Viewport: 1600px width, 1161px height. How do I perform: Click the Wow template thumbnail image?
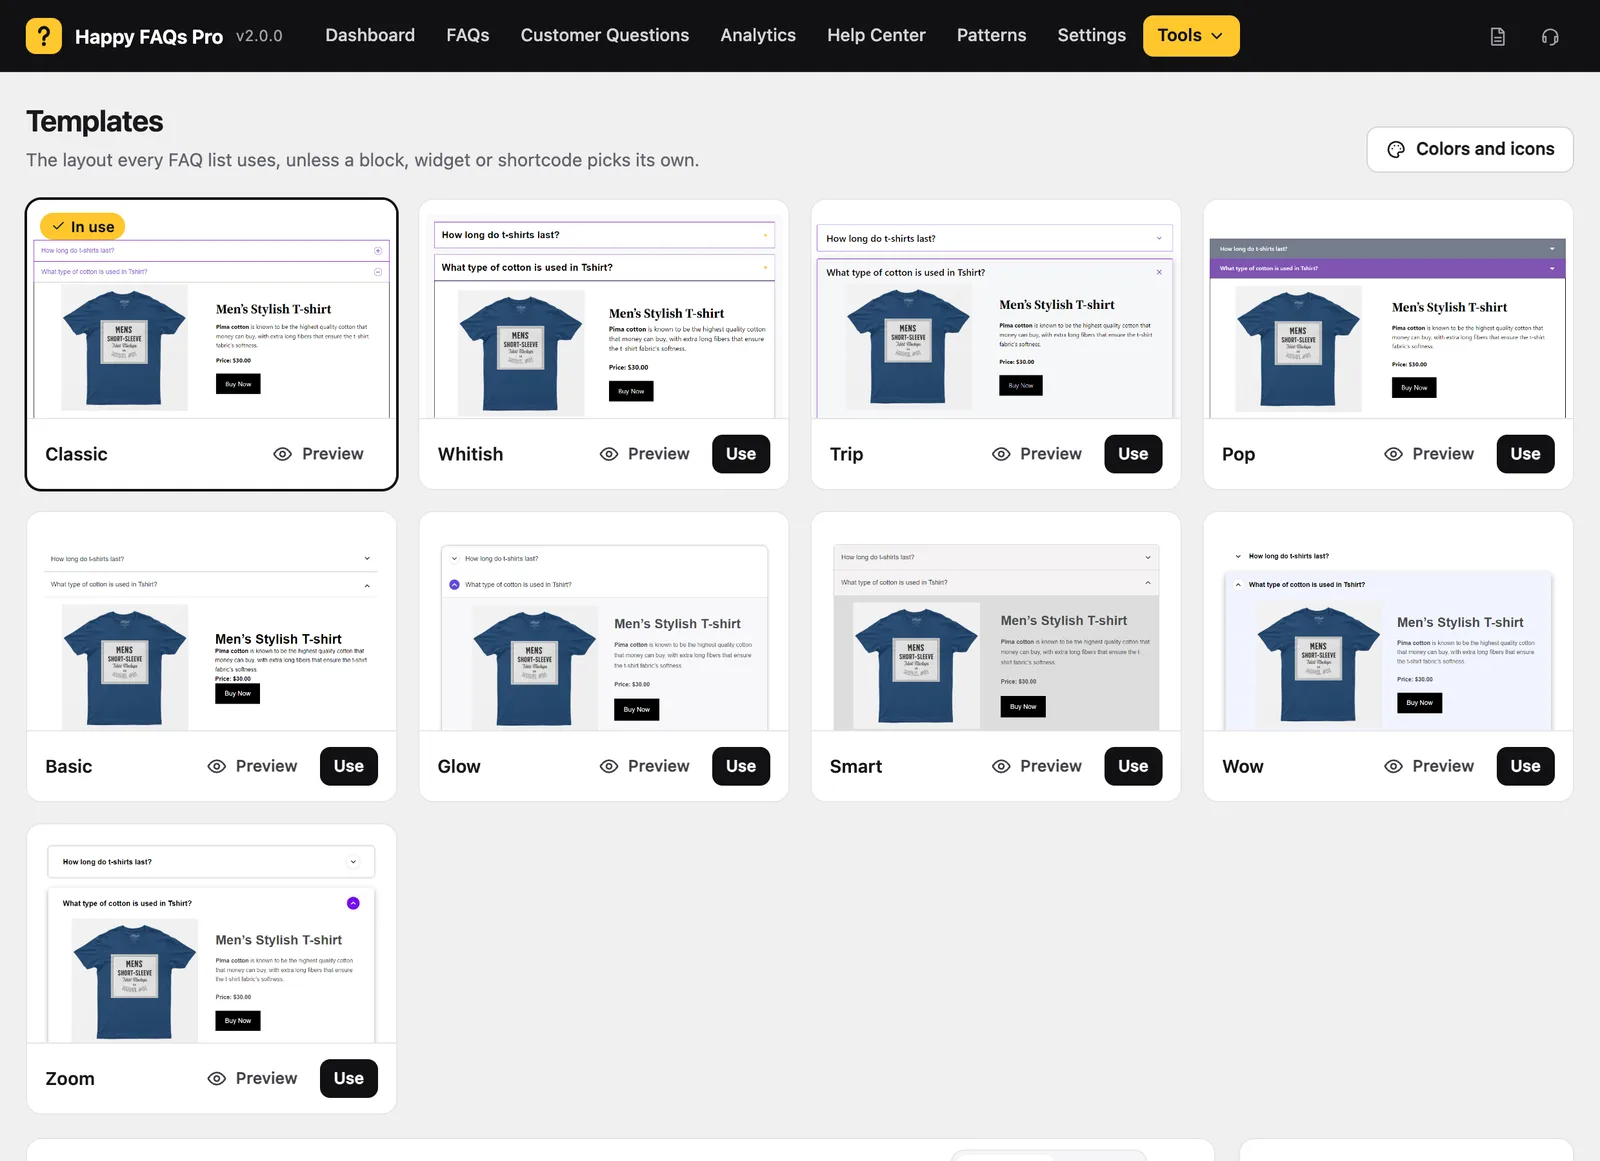1388,621
